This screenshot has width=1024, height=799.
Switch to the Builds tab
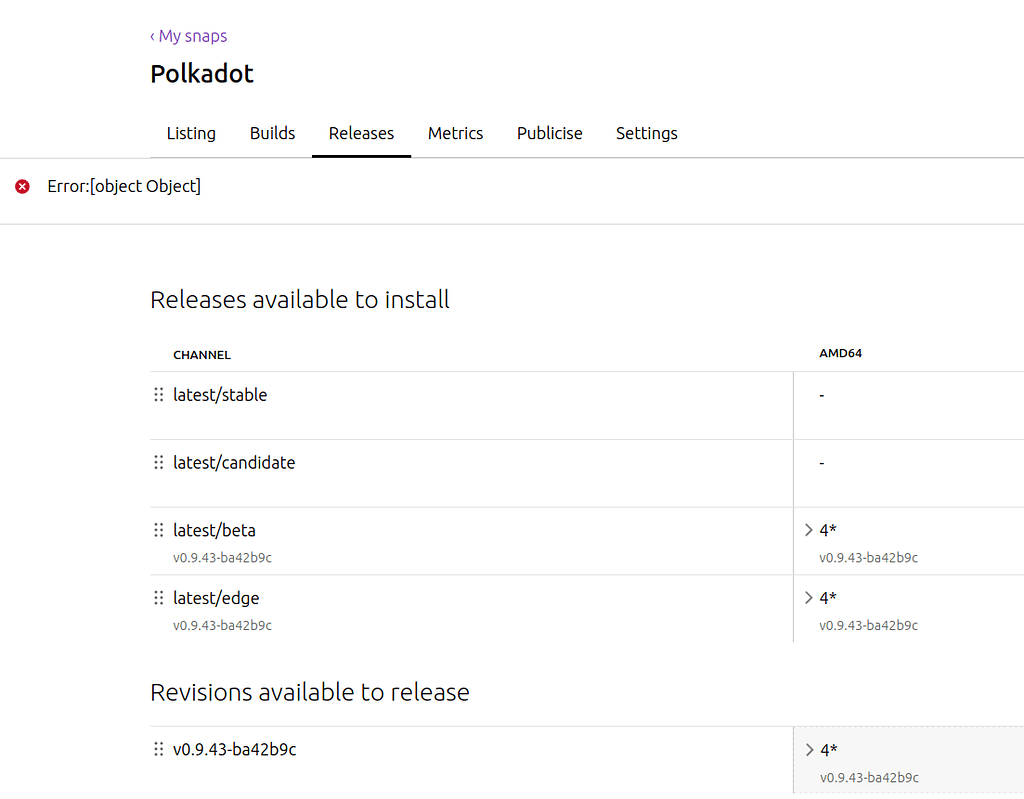272,133
